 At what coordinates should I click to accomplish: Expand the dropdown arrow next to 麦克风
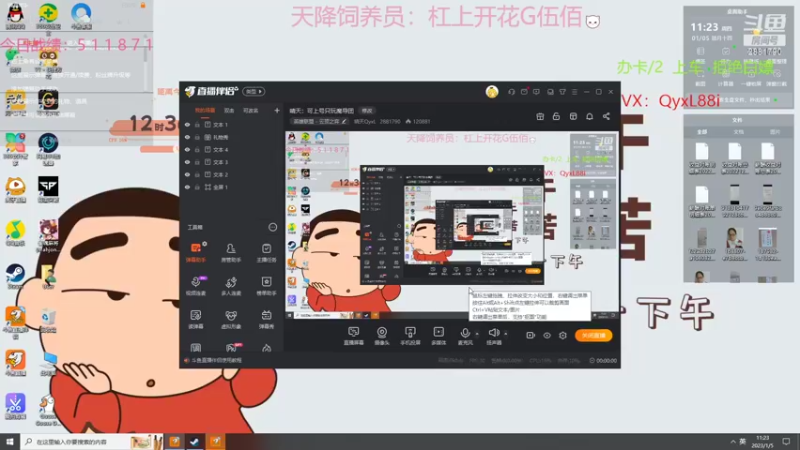477,334
